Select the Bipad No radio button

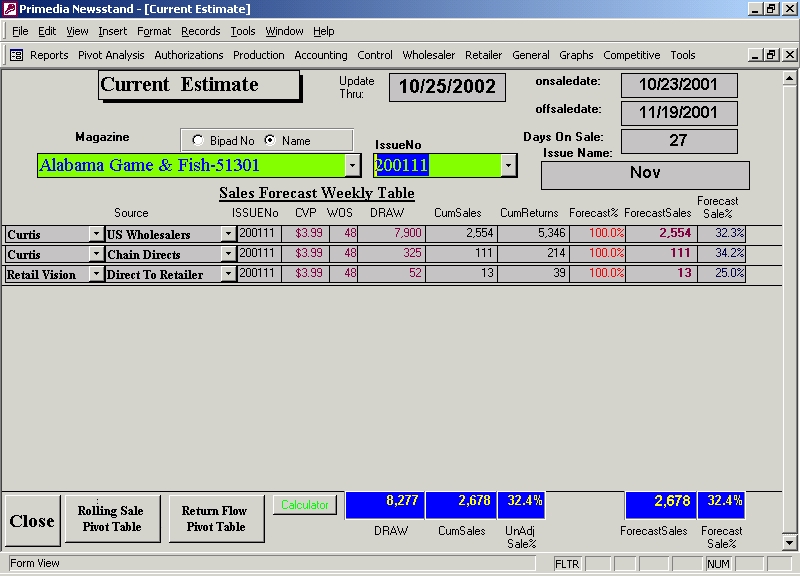(197, 141)
